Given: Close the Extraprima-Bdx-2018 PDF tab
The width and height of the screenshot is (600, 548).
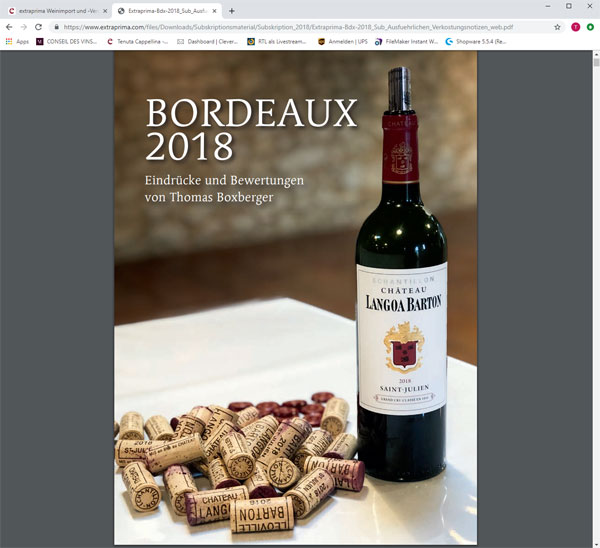Looking at the screenshot, I should [x=215, y=11].
